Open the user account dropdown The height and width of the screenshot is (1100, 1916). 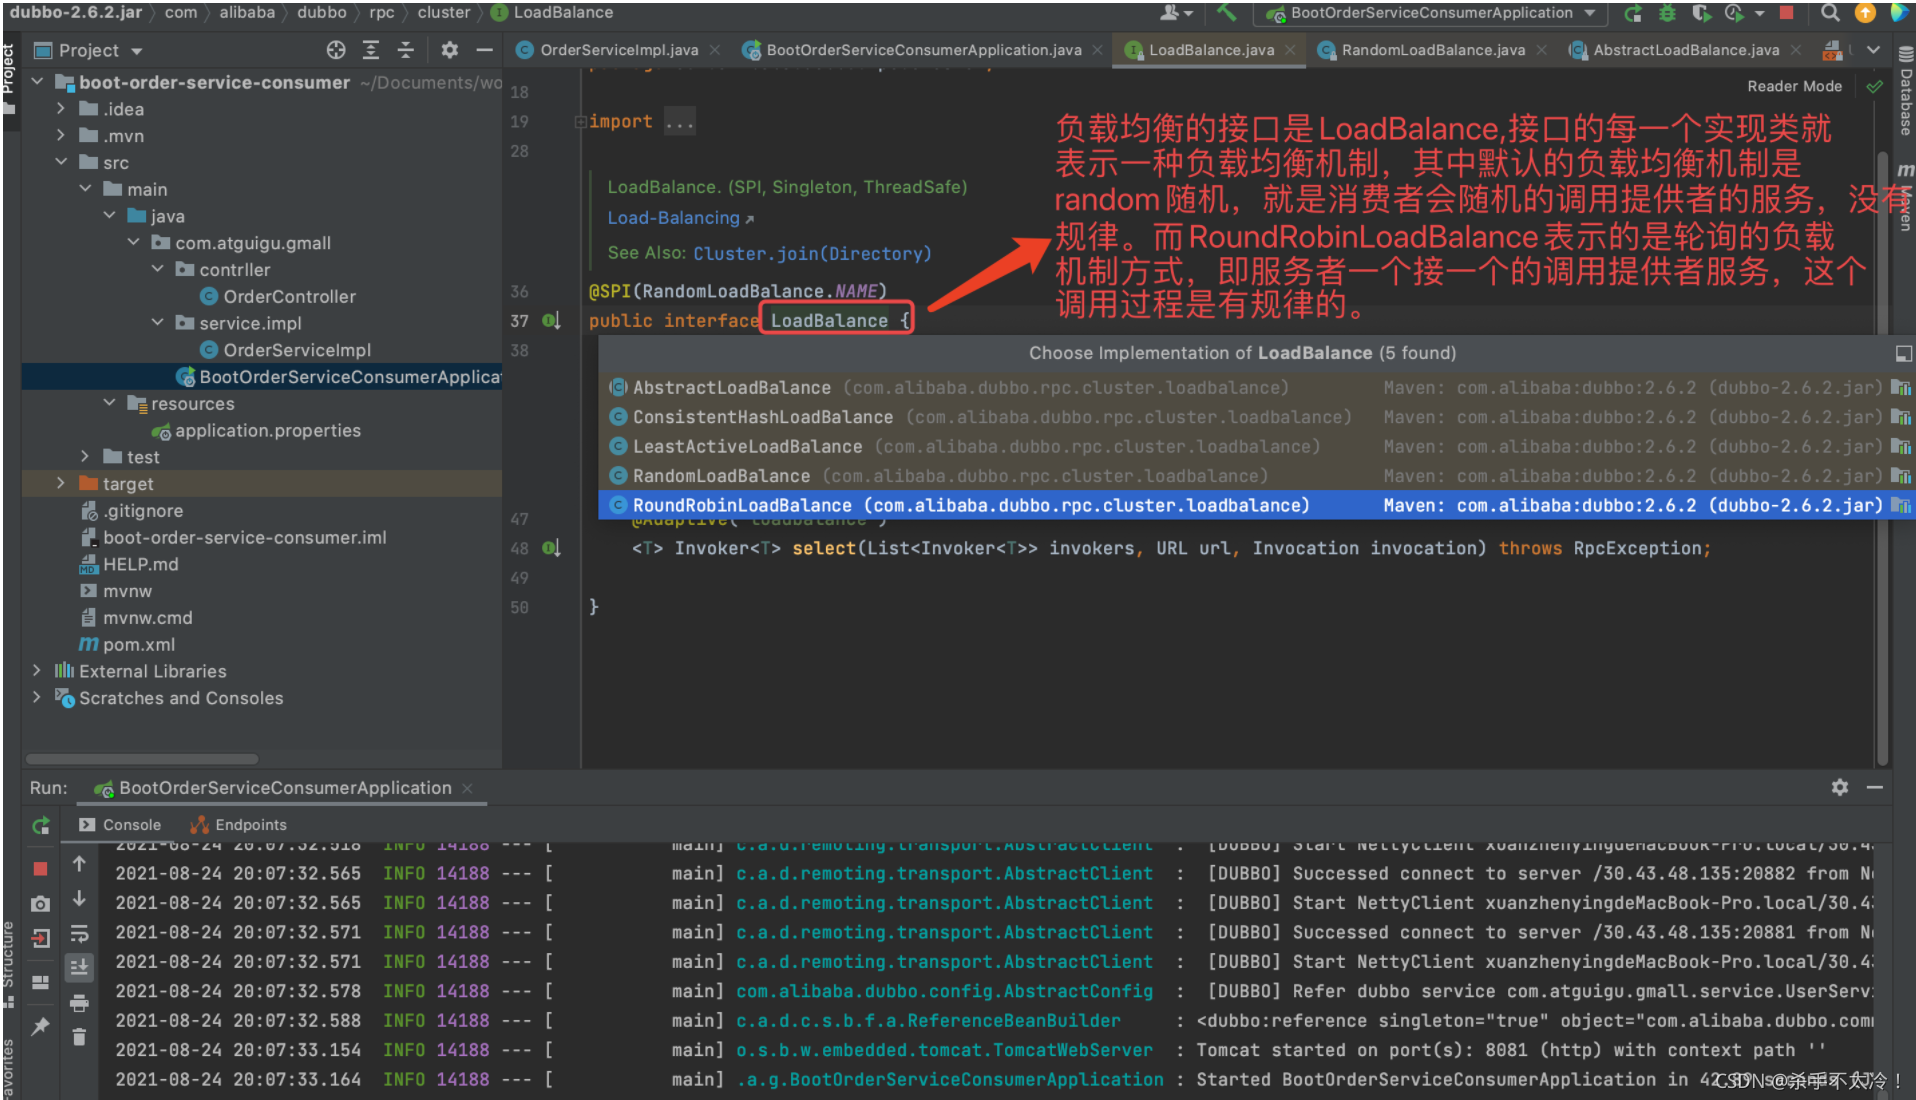pyautogui.click(x=1177, y=13)
